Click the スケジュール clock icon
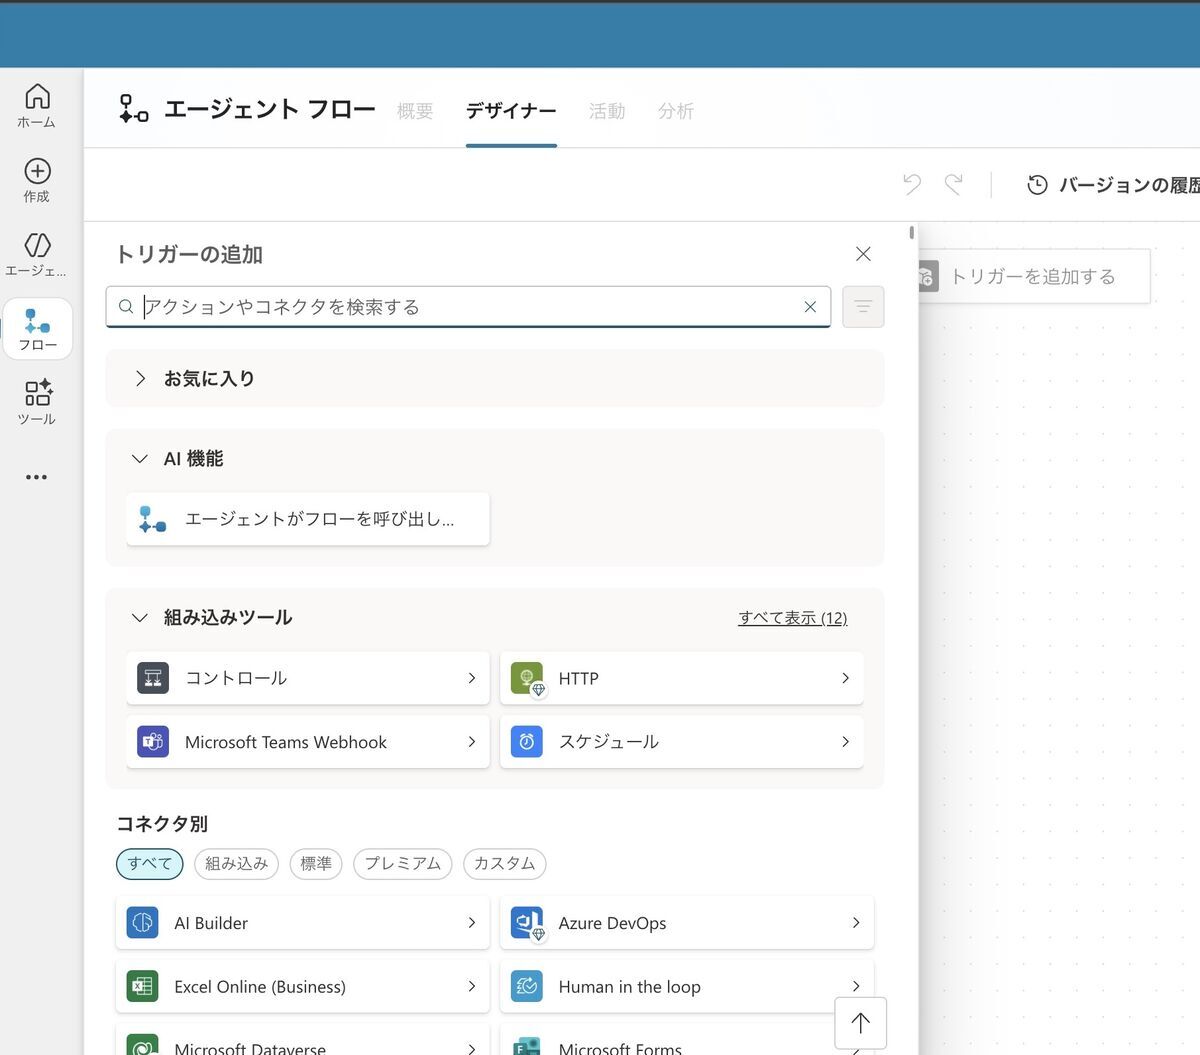 [x=527, y=742]
